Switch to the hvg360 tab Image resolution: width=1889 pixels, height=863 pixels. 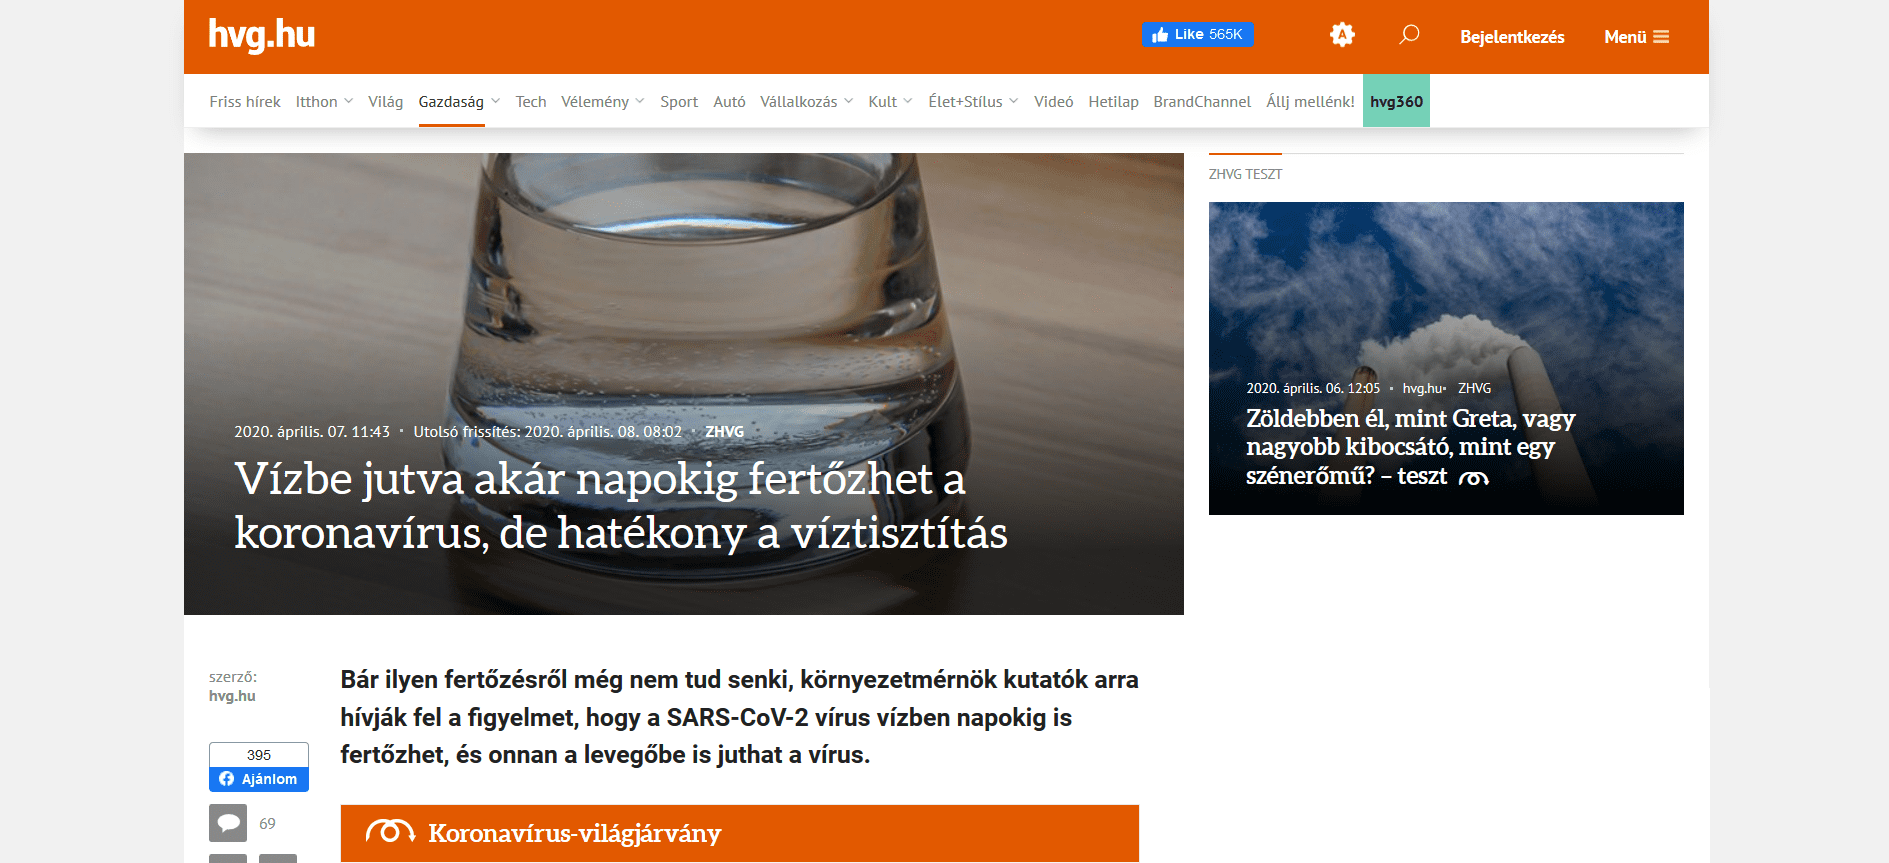(1396, 102)
